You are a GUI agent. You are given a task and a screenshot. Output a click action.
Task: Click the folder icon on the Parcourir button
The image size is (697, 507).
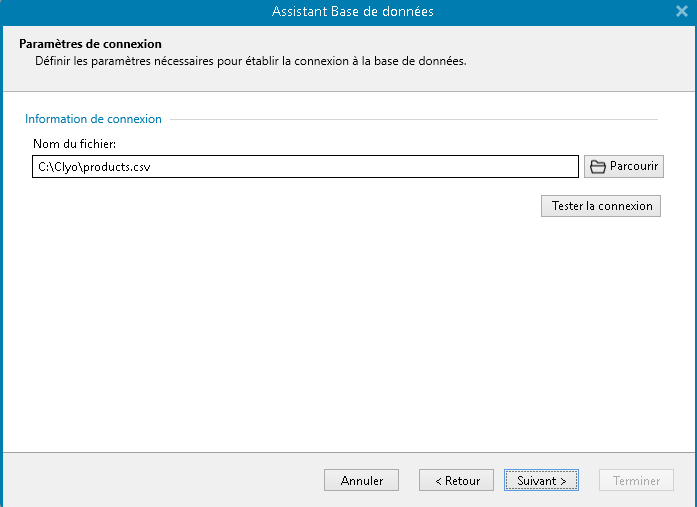click(x=598, y=167)
